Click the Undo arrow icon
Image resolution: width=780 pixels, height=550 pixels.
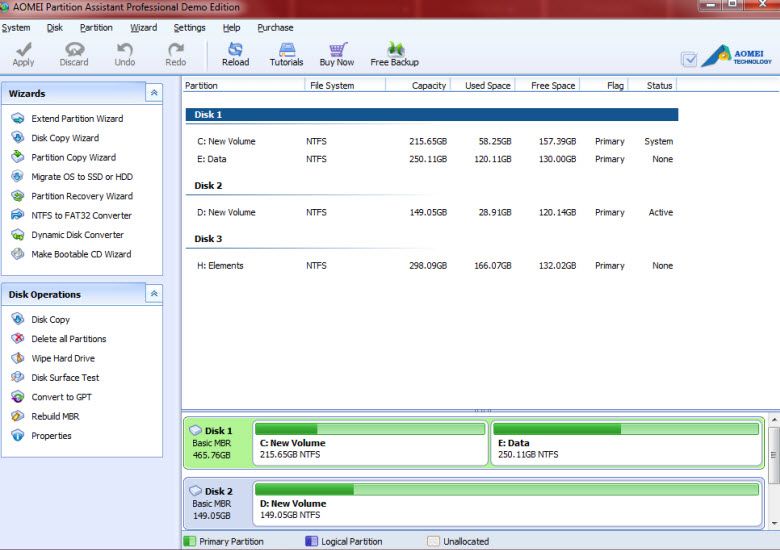click(x=124, y=49)
